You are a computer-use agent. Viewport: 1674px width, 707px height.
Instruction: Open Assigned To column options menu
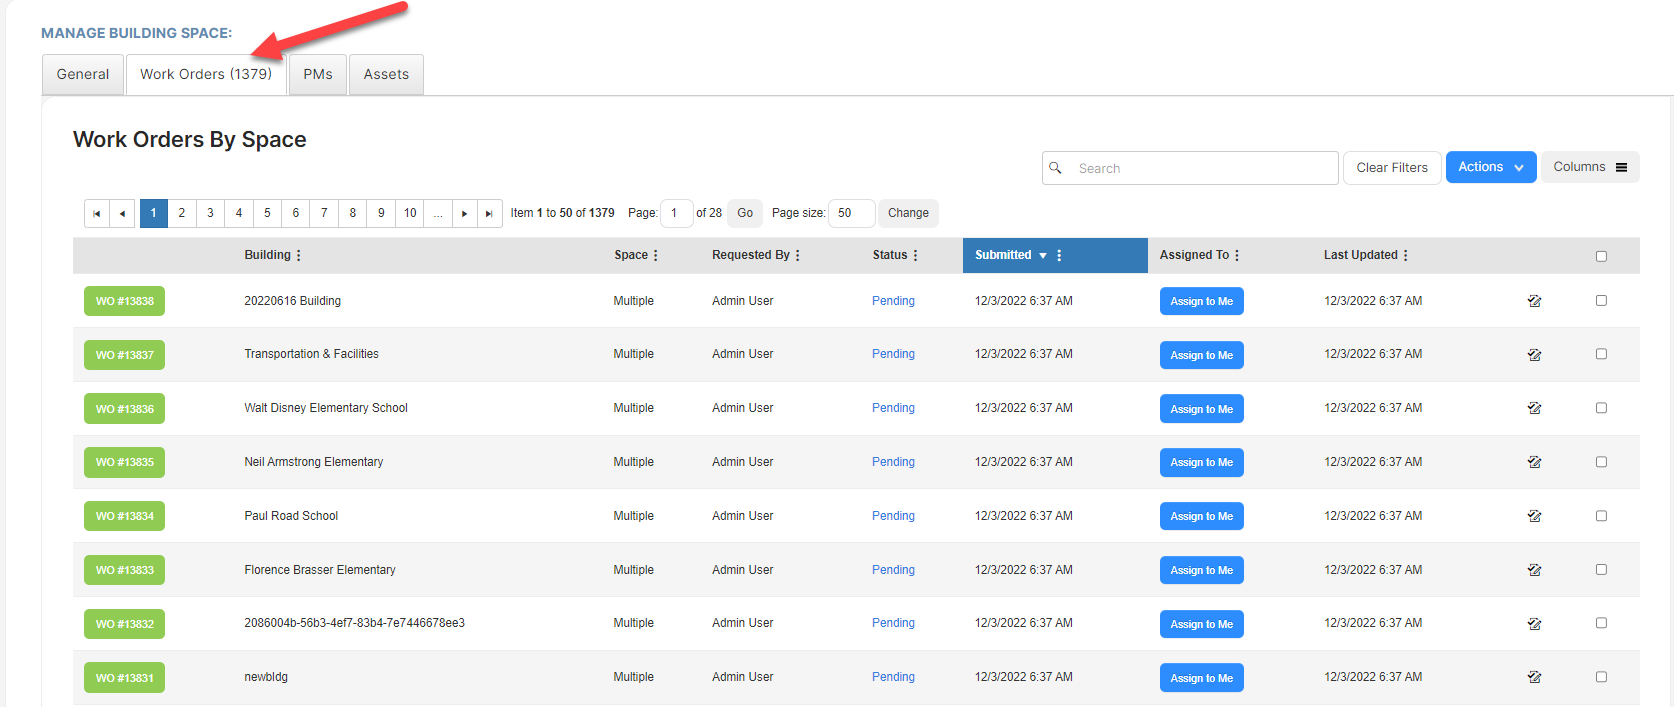(1237, 255)
